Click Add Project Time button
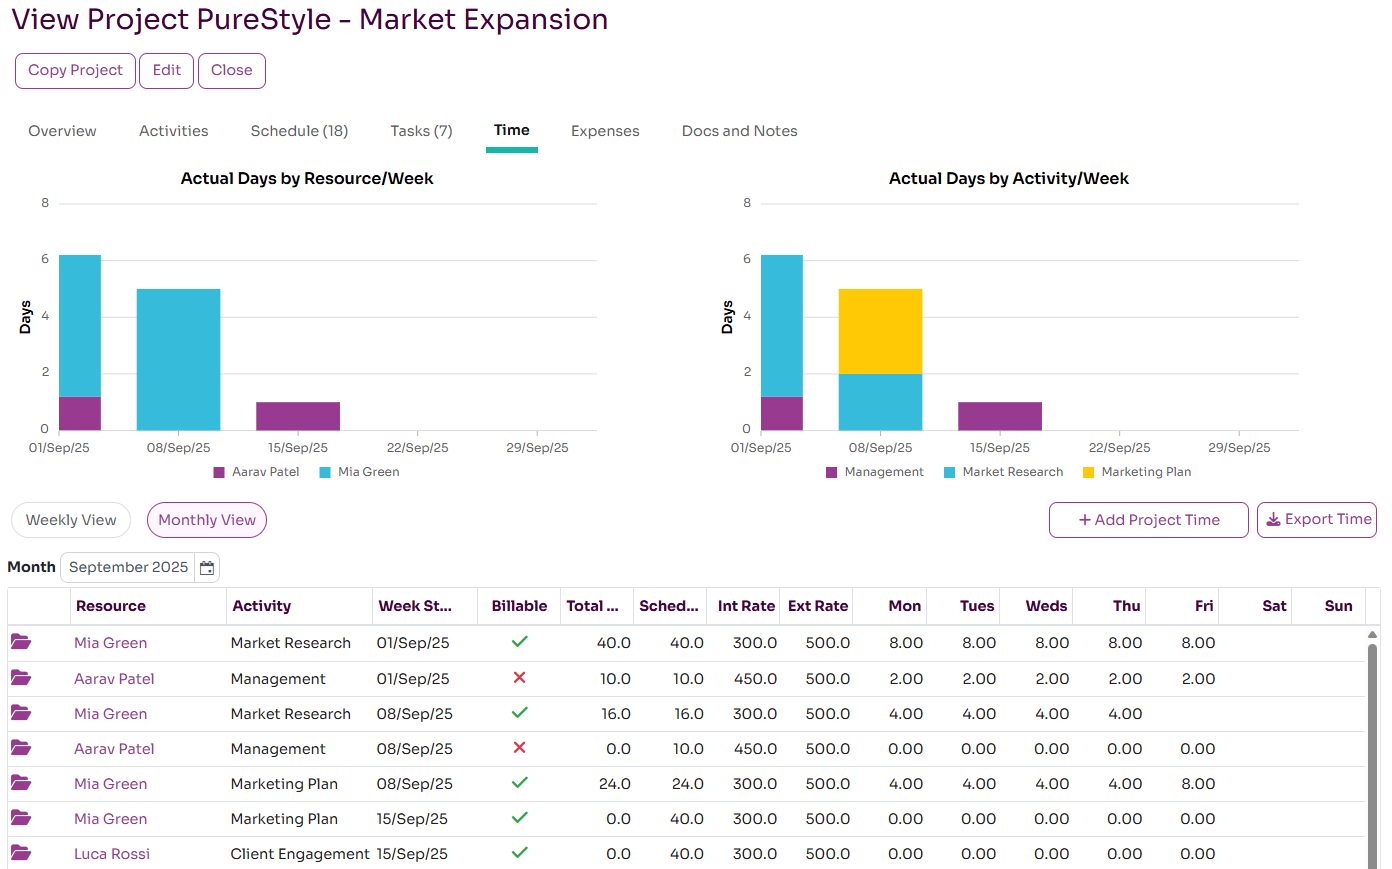Viewport: 1392px width, 869px height. [1148, 520]
